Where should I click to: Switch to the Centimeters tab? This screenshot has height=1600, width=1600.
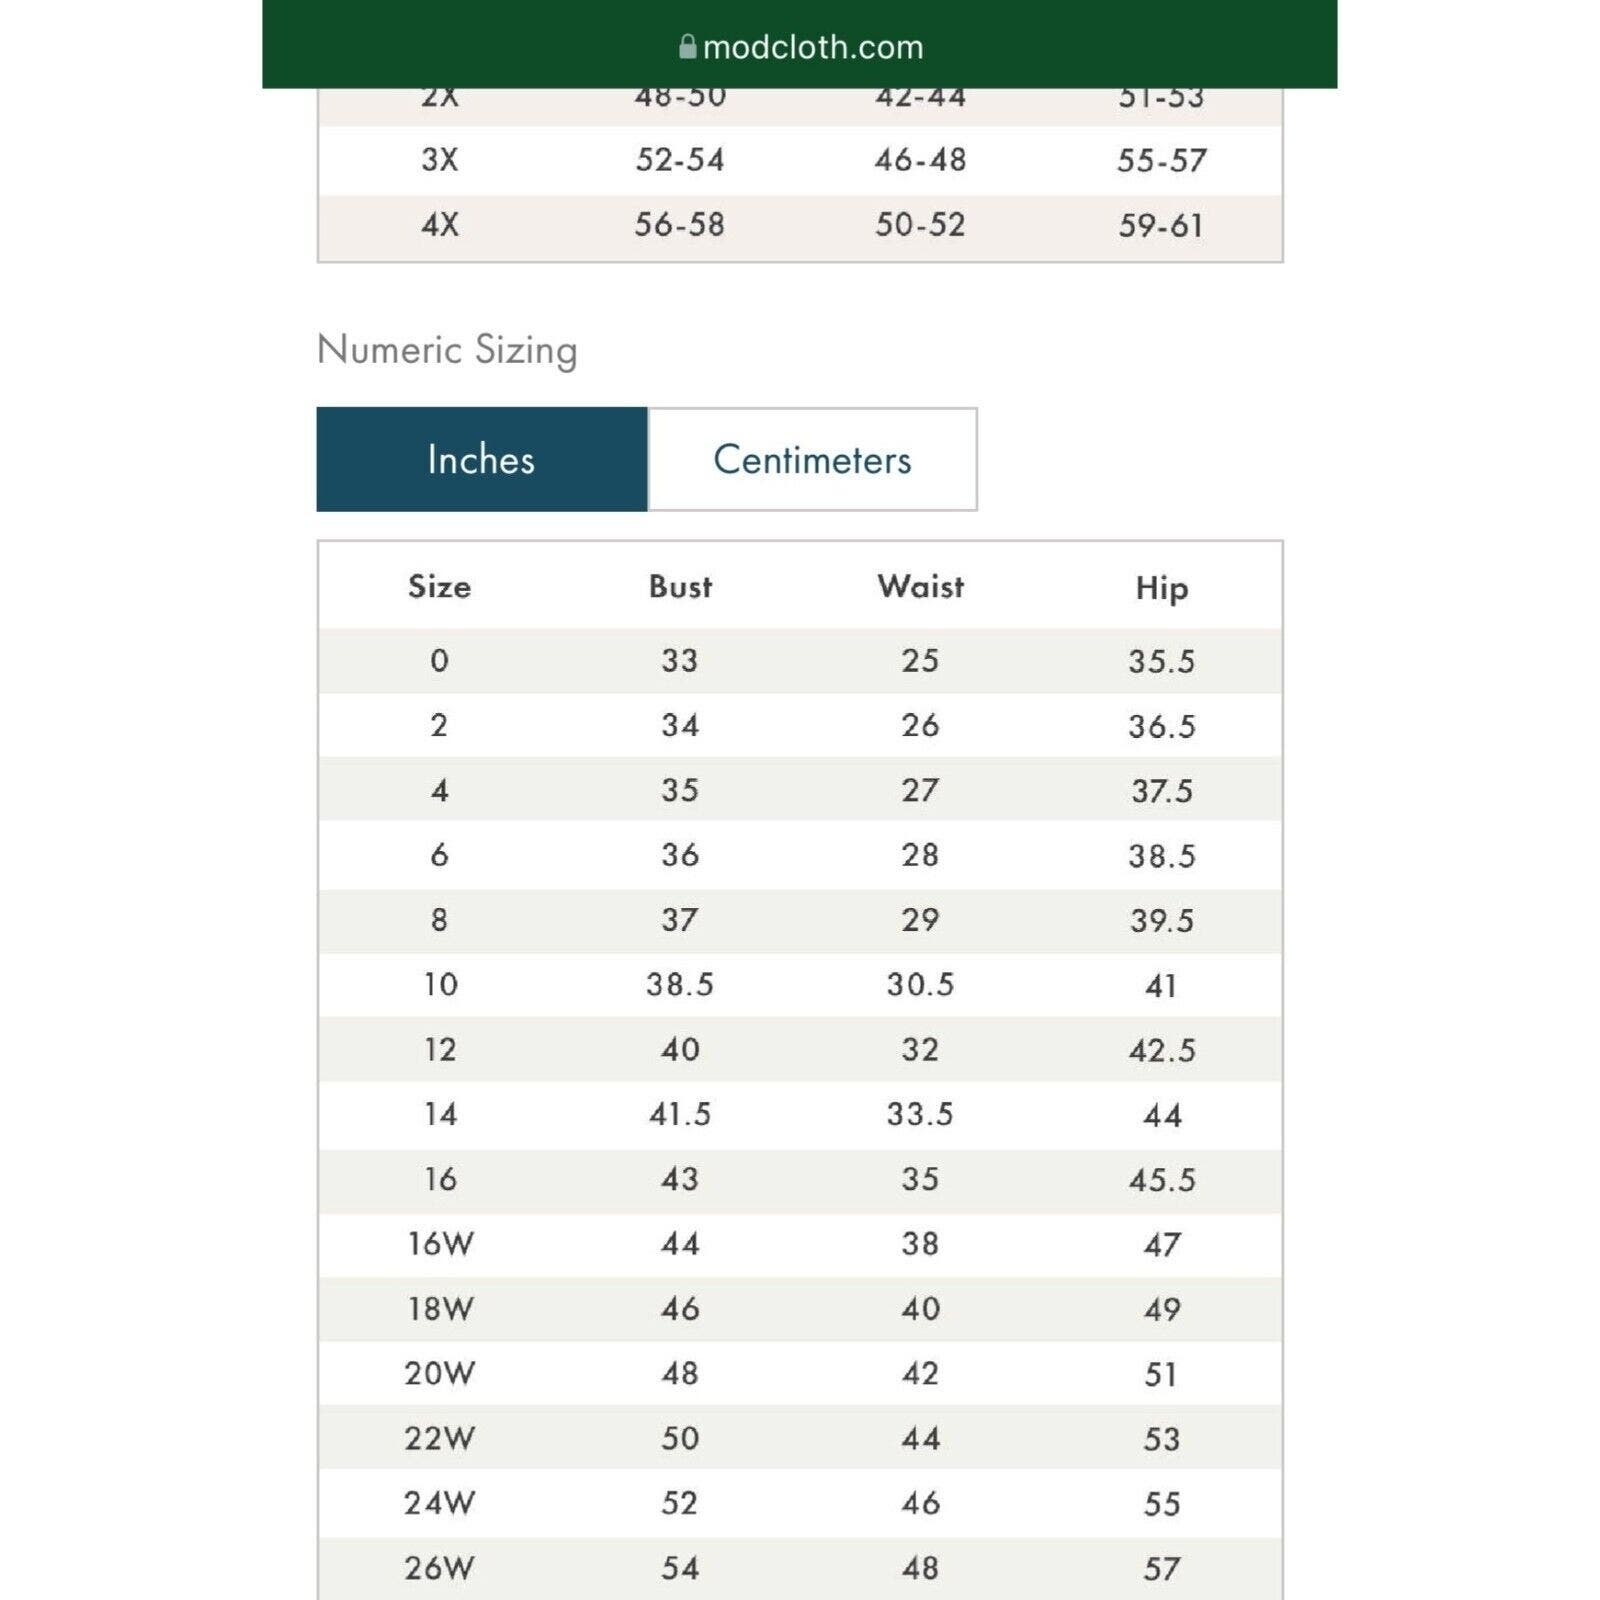click(812, 459)
